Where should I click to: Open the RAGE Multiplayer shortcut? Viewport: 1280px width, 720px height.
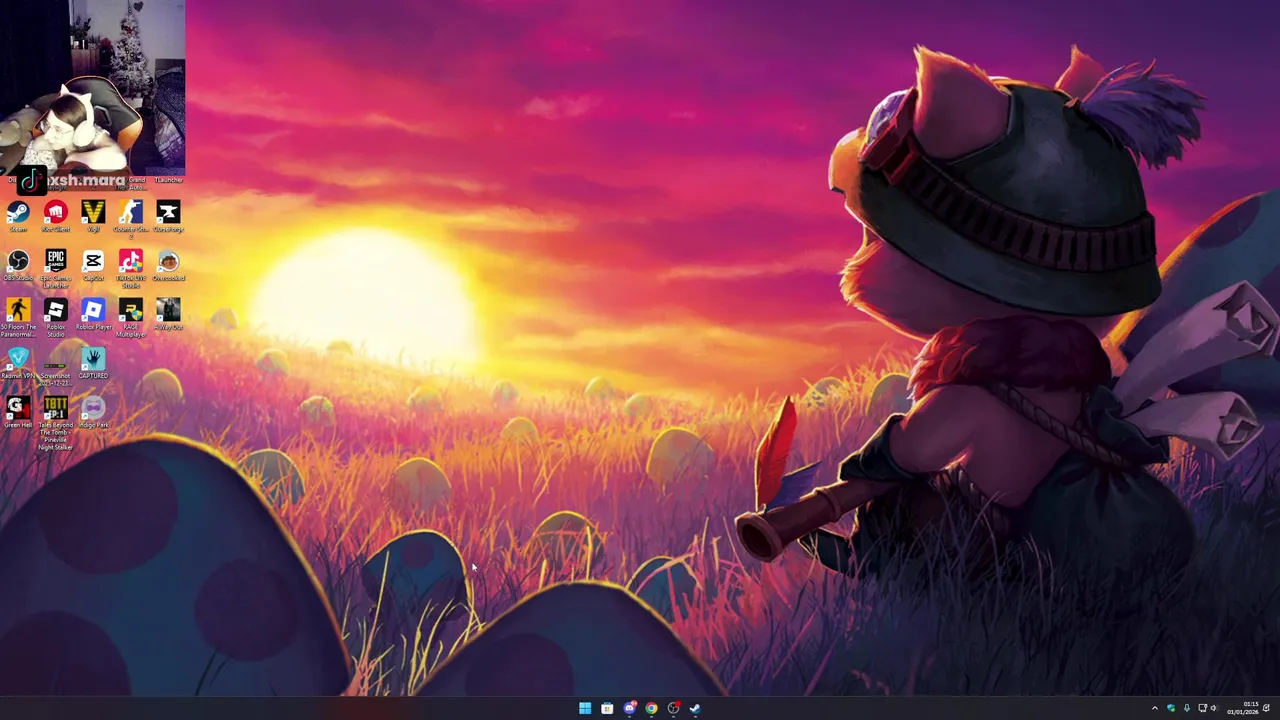pos(131,318)
